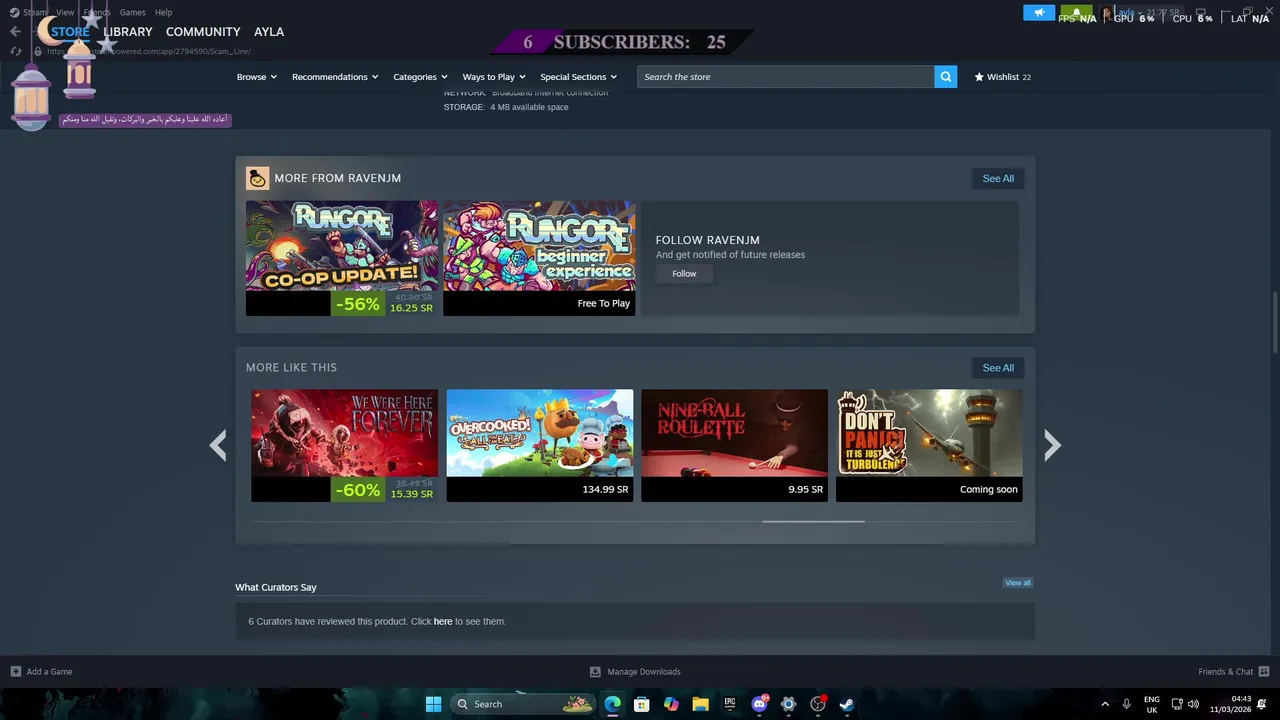
Task: Click the Steam back navigation arrow
Action: click(15, 31)
